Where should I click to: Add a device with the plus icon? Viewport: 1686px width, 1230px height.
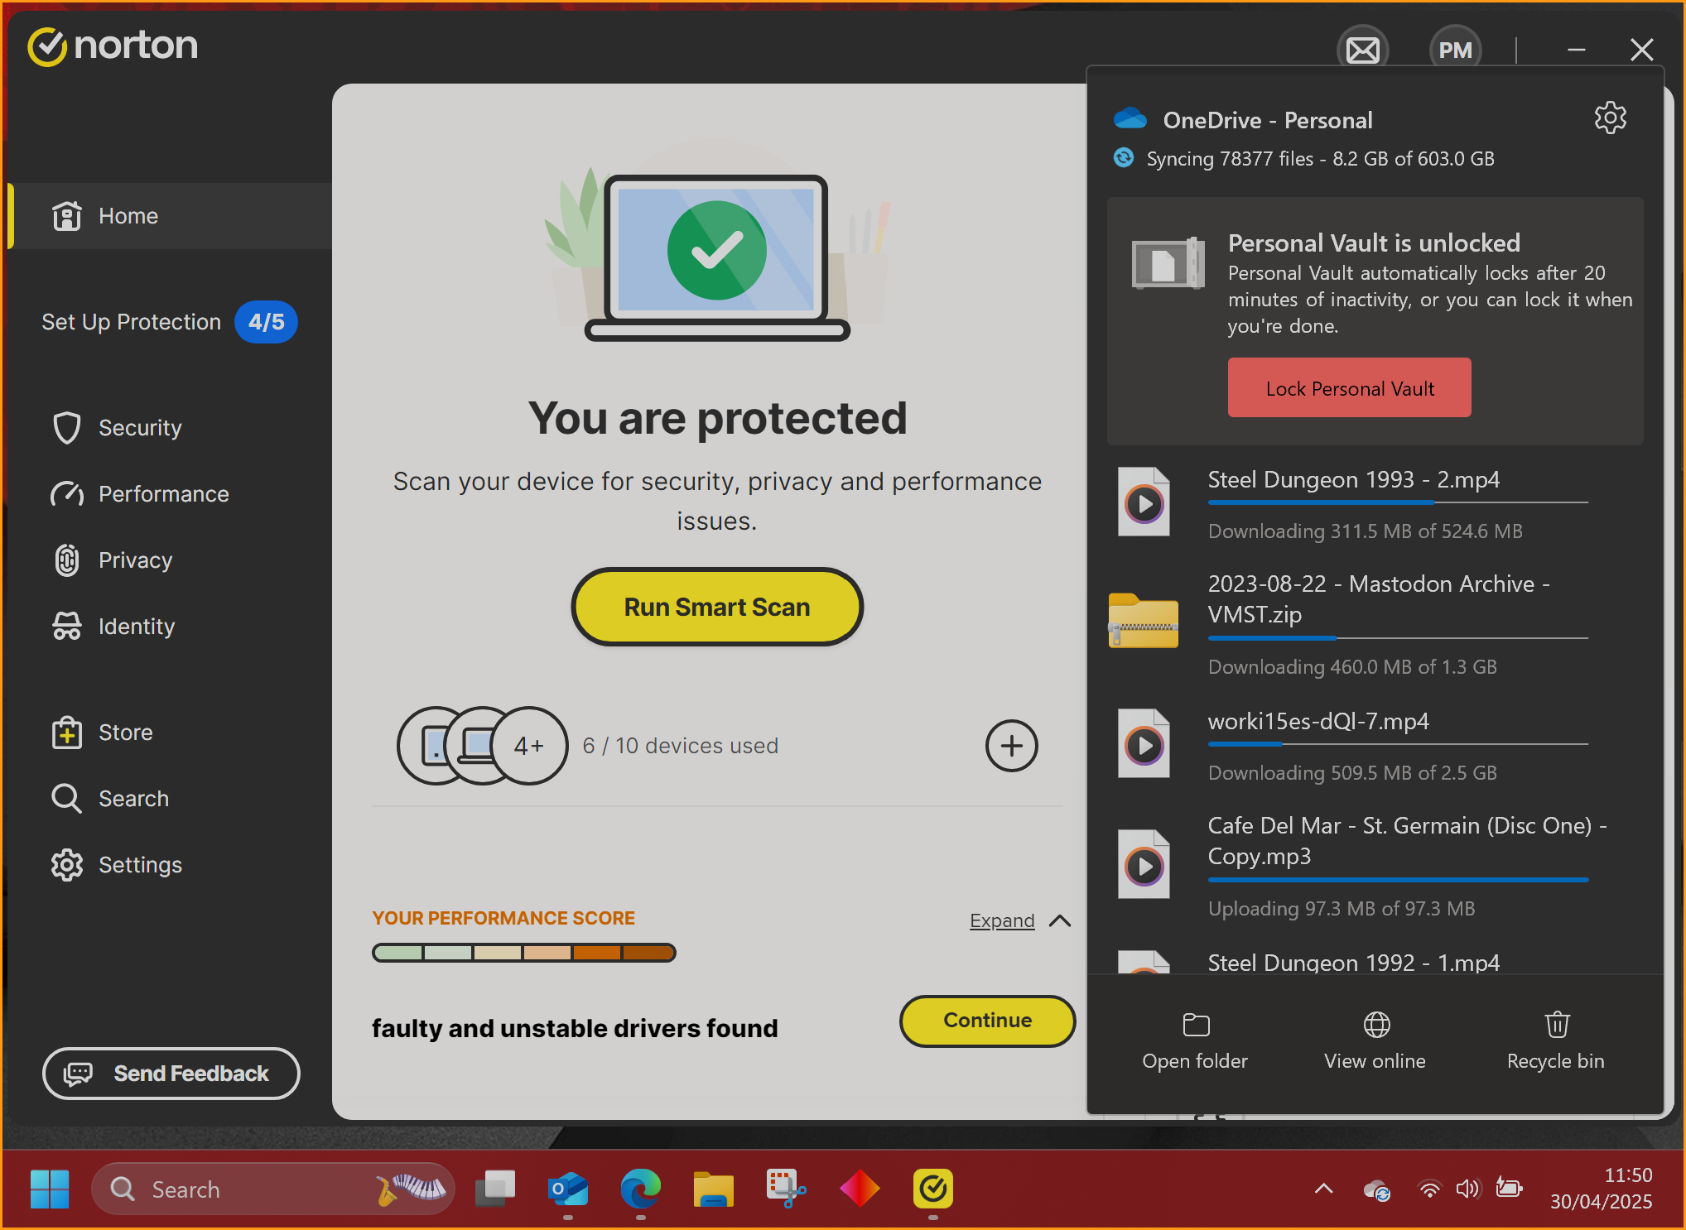[1012, 746]
